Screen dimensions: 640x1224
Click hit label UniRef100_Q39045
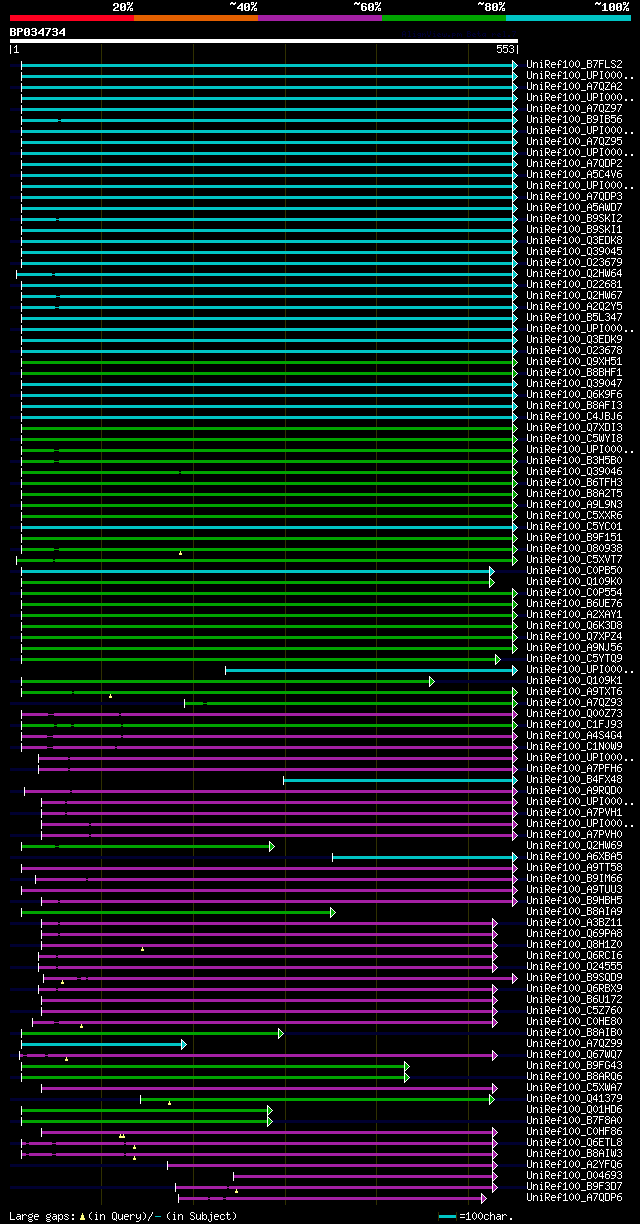(575, 252)
